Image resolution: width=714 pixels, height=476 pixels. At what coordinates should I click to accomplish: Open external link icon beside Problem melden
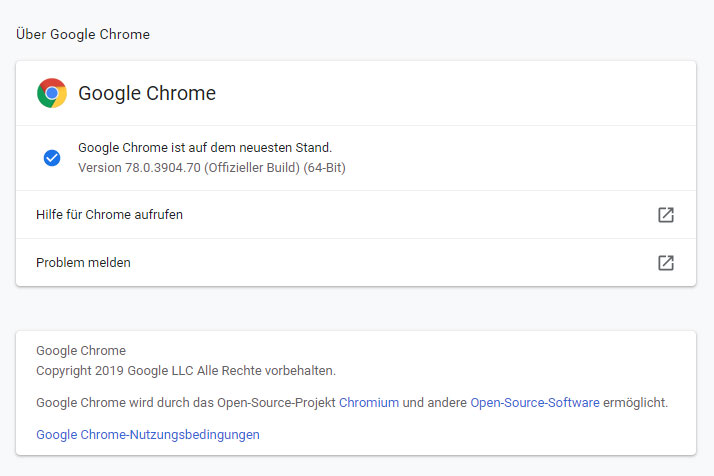(666, 263)
